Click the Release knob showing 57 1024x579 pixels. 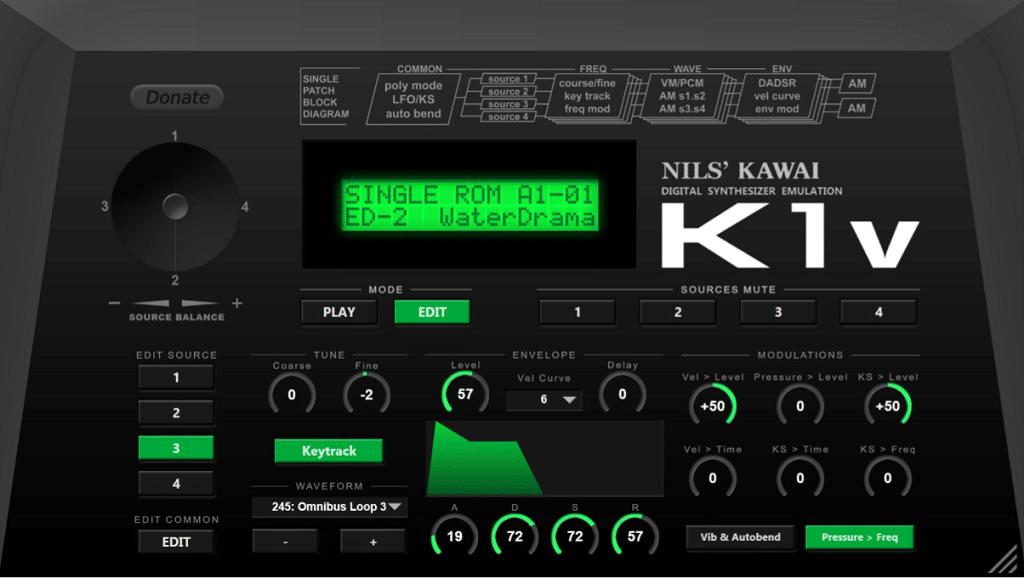point(635,537)
